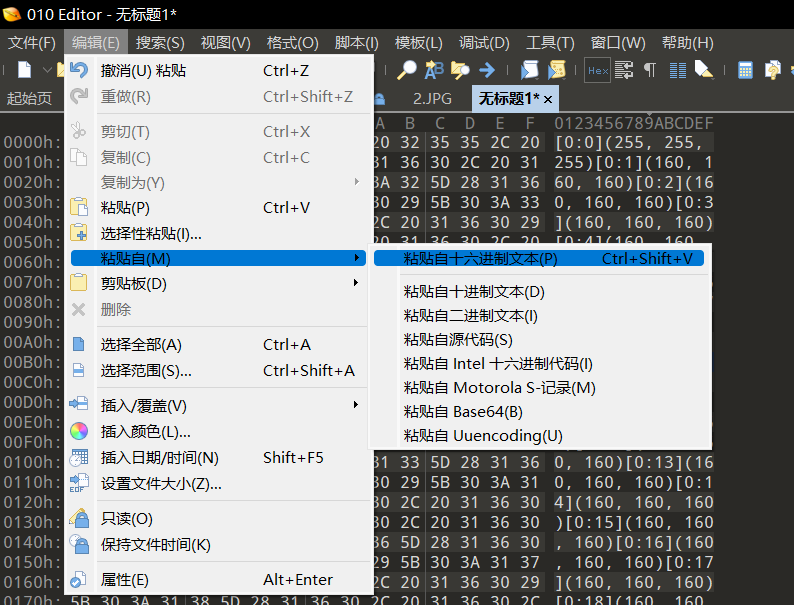Toggle line wrap in the toolbar
The width and height of the screenshot is (794, 605).
click(624, 70)
